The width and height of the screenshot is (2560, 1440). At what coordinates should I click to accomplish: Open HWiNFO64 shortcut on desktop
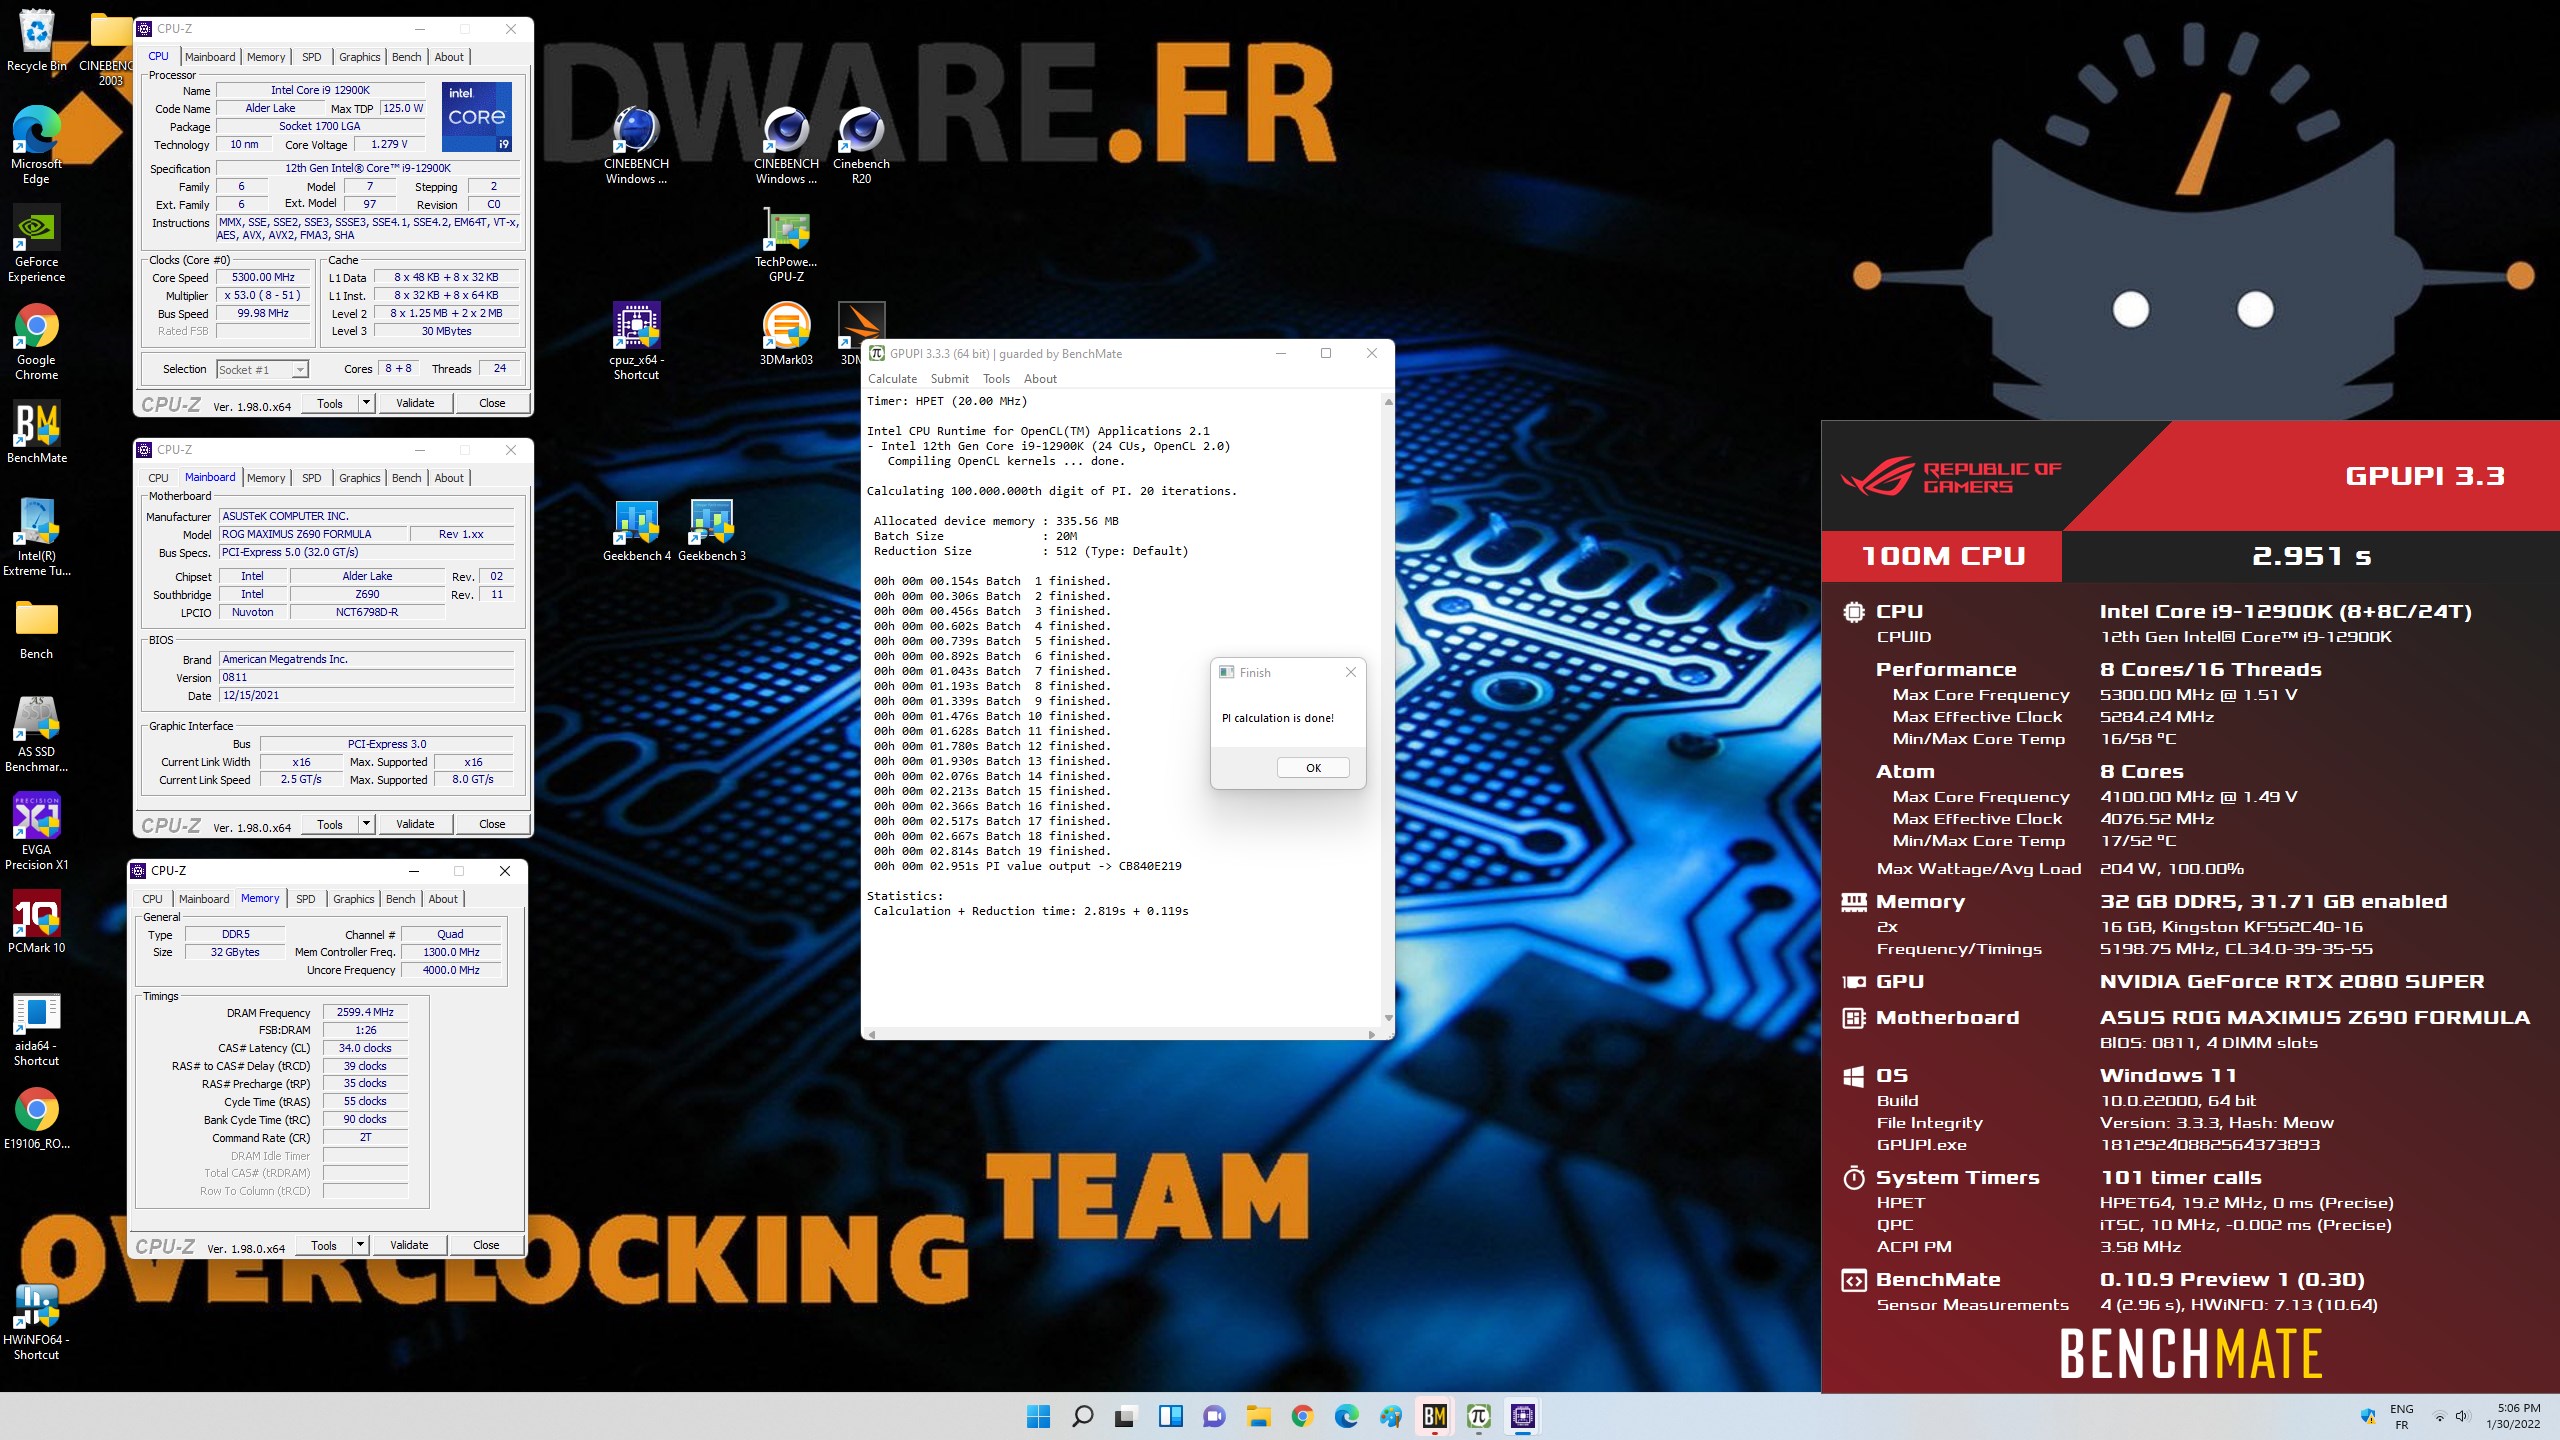pos(36,1321)
